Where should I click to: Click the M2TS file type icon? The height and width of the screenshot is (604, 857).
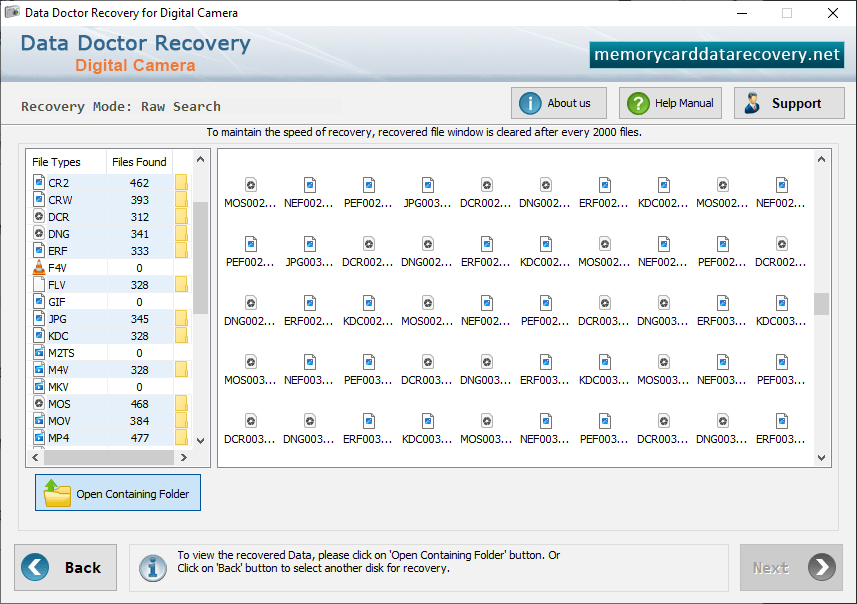(39, 352)
